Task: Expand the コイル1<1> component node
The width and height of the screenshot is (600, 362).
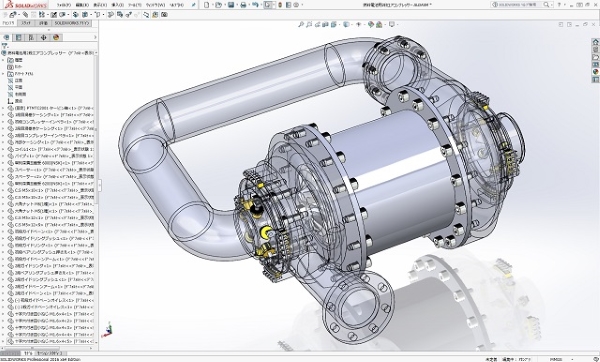Action: [x=3, y=149]
